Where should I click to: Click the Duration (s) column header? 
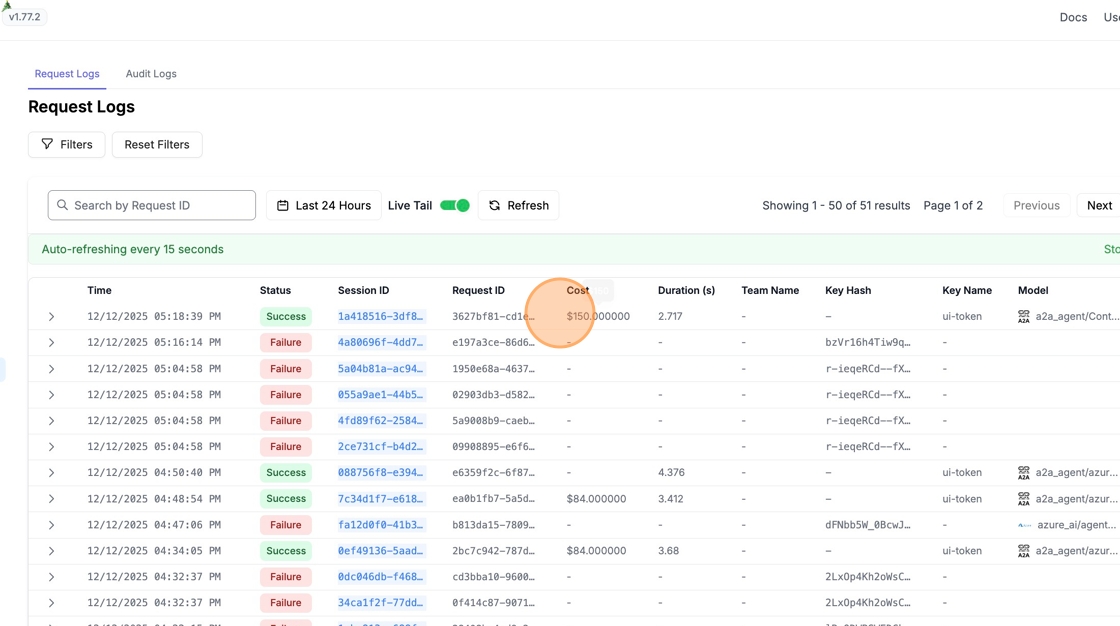(x=686, y=290)
